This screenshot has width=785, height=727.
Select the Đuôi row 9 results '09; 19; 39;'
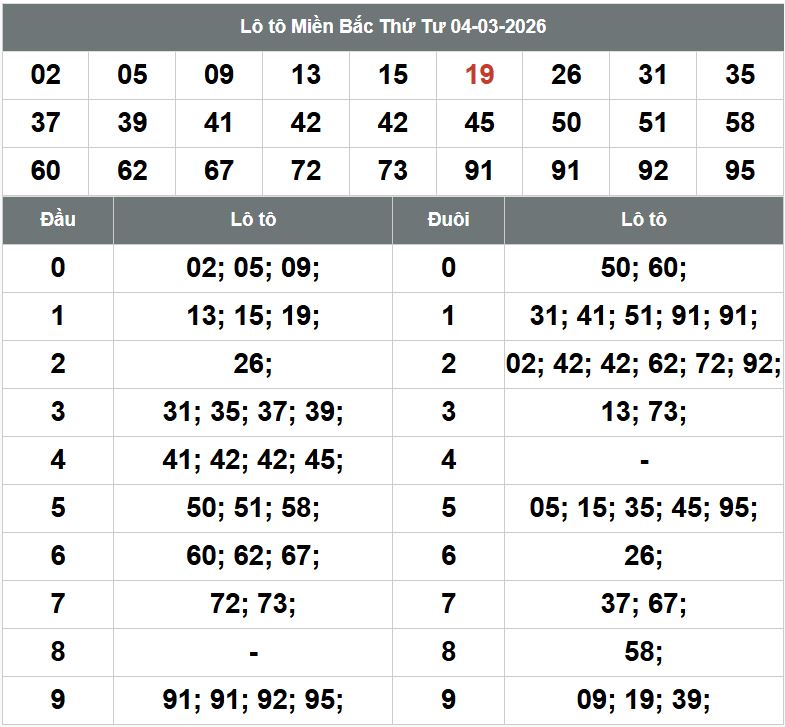pos(644,700)
